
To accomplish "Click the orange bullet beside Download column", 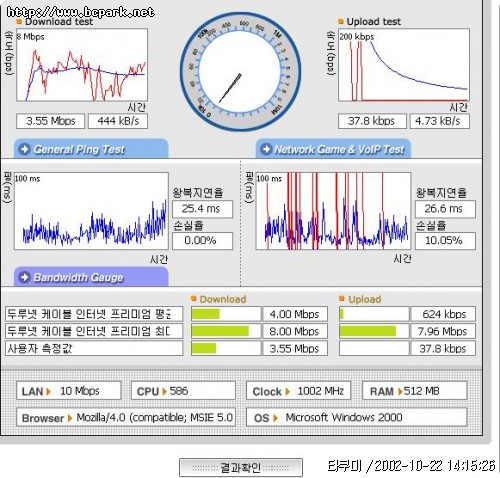I will point(194,299).
